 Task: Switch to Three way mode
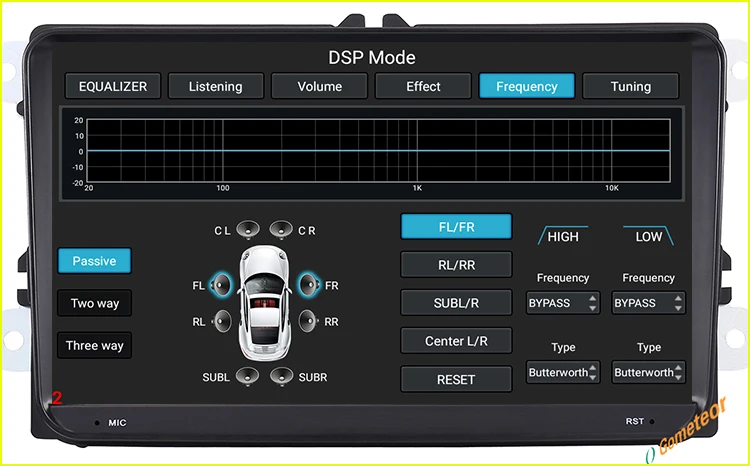pos(94,345)
